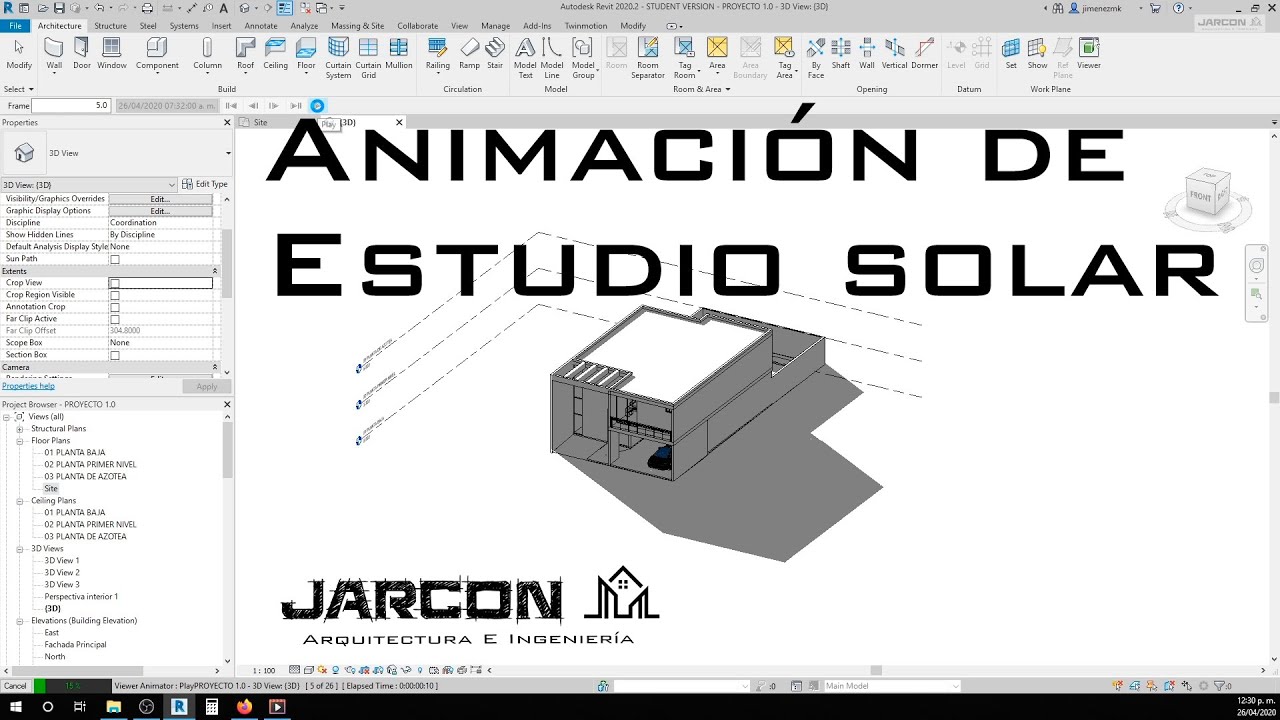The width and height of the screenshot is (1280, 720).
Task: Open Calculator from the Windows taskbar
Action: [x=212, y=707]
